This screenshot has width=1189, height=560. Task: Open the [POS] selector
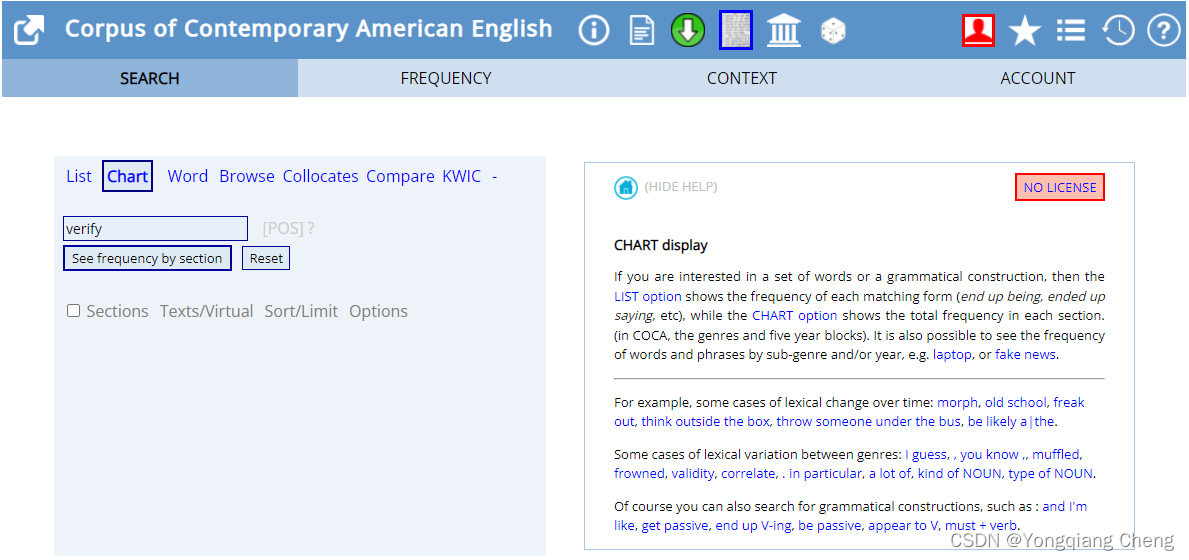coord(283,228)
